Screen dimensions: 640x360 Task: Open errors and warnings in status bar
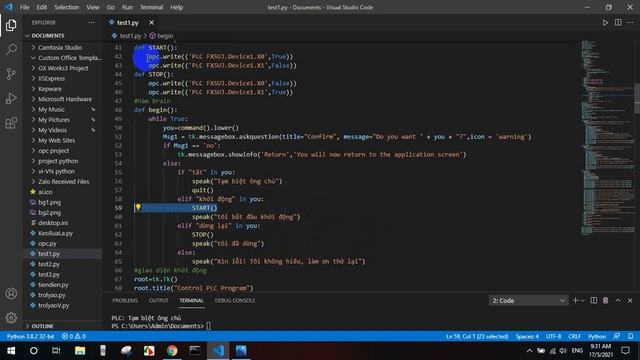point(74,336)
